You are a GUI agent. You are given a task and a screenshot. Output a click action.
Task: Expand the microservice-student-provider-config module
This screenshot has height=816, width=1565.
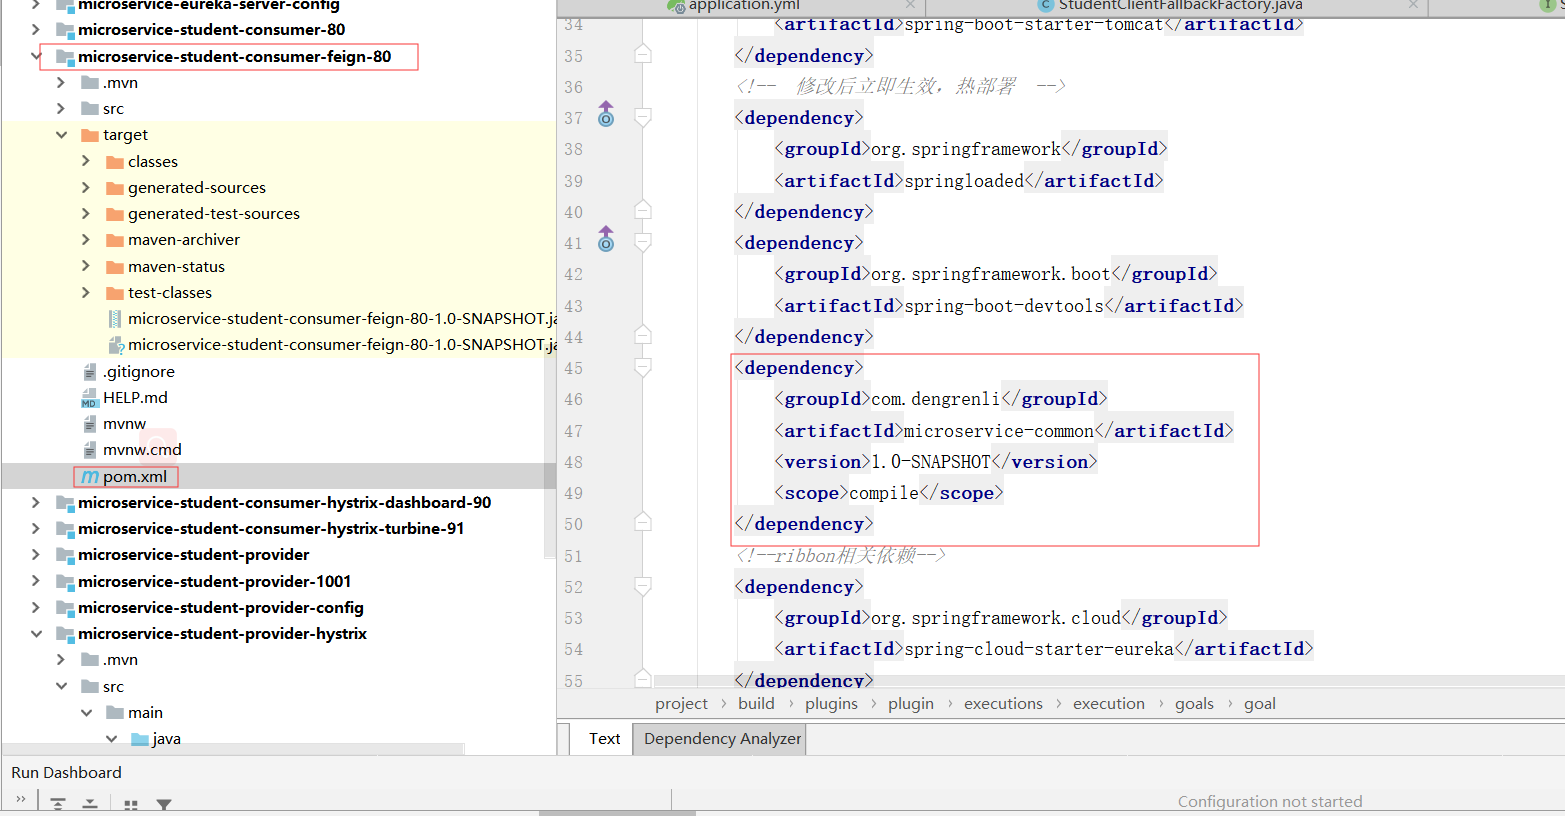36,607
